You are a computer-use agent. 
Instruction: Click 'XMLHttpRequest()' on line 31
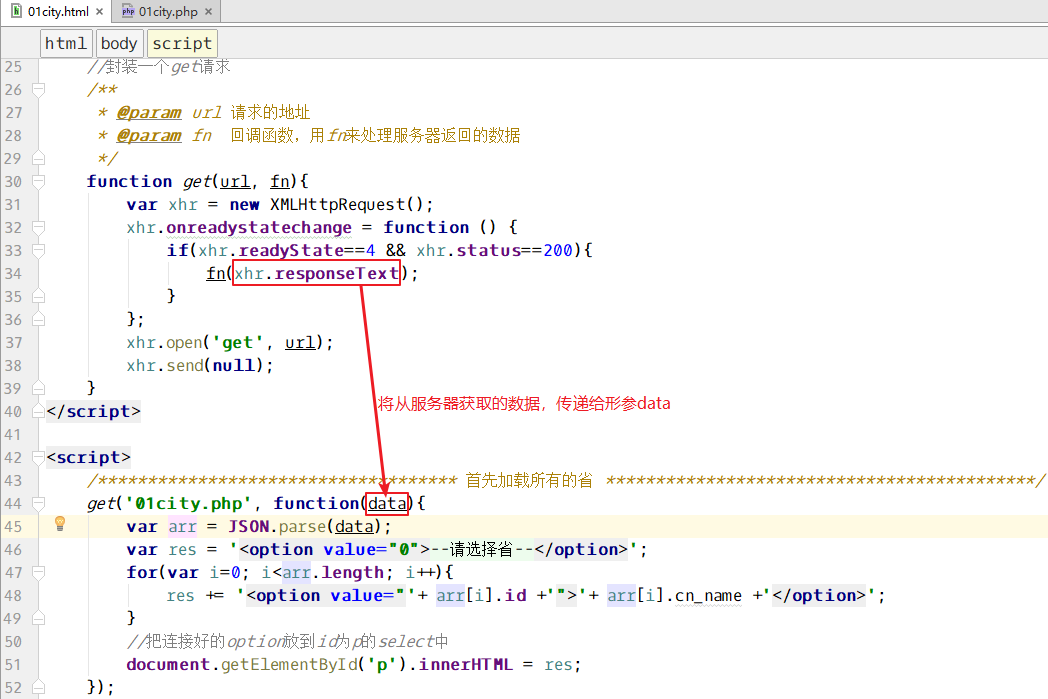click(347, 204)
